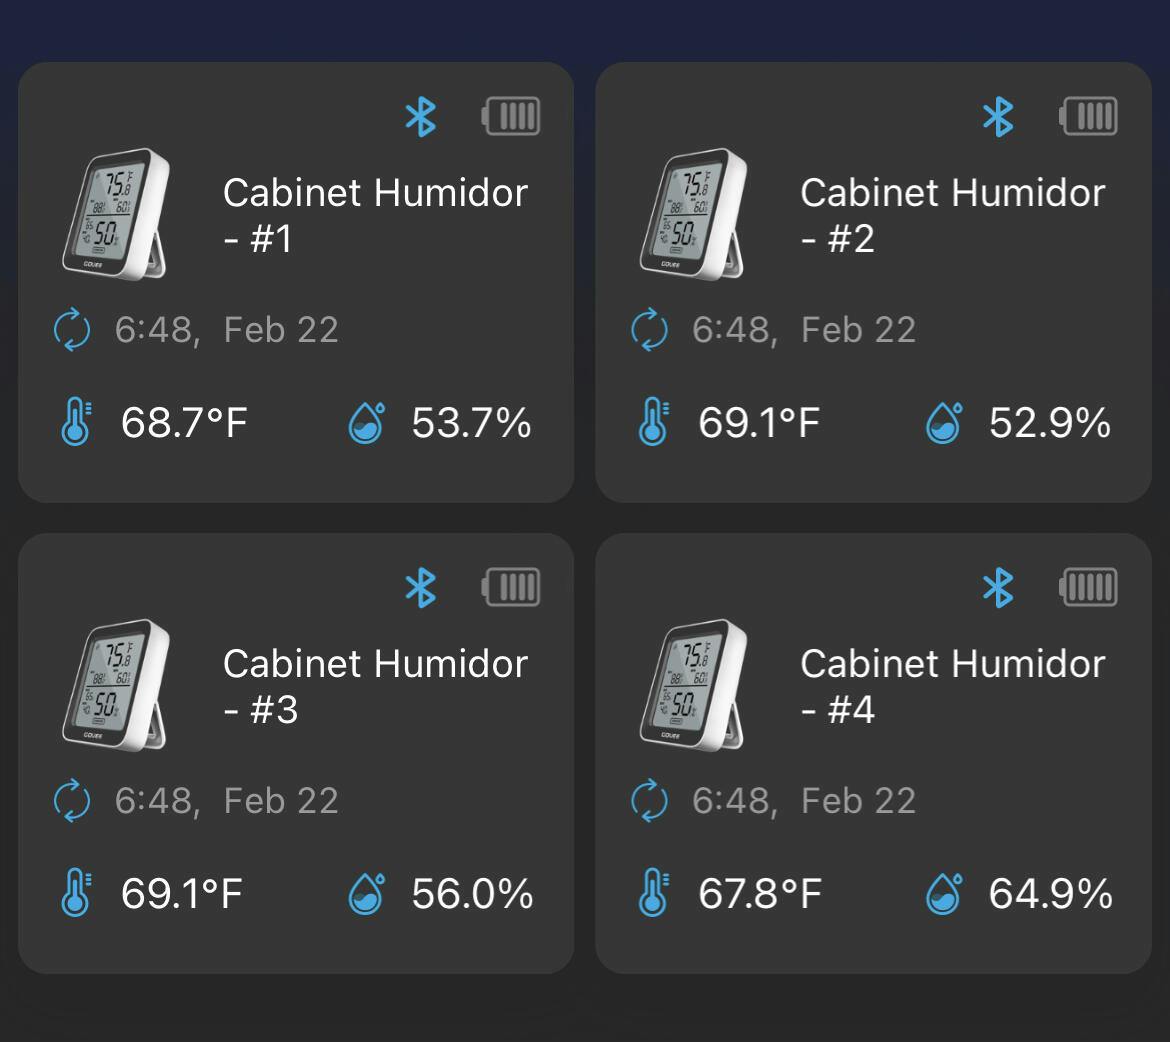Click the battery icon on Cabinet Humidor #1
This screenshot has height=1042, width=1170.
(511, 117)
